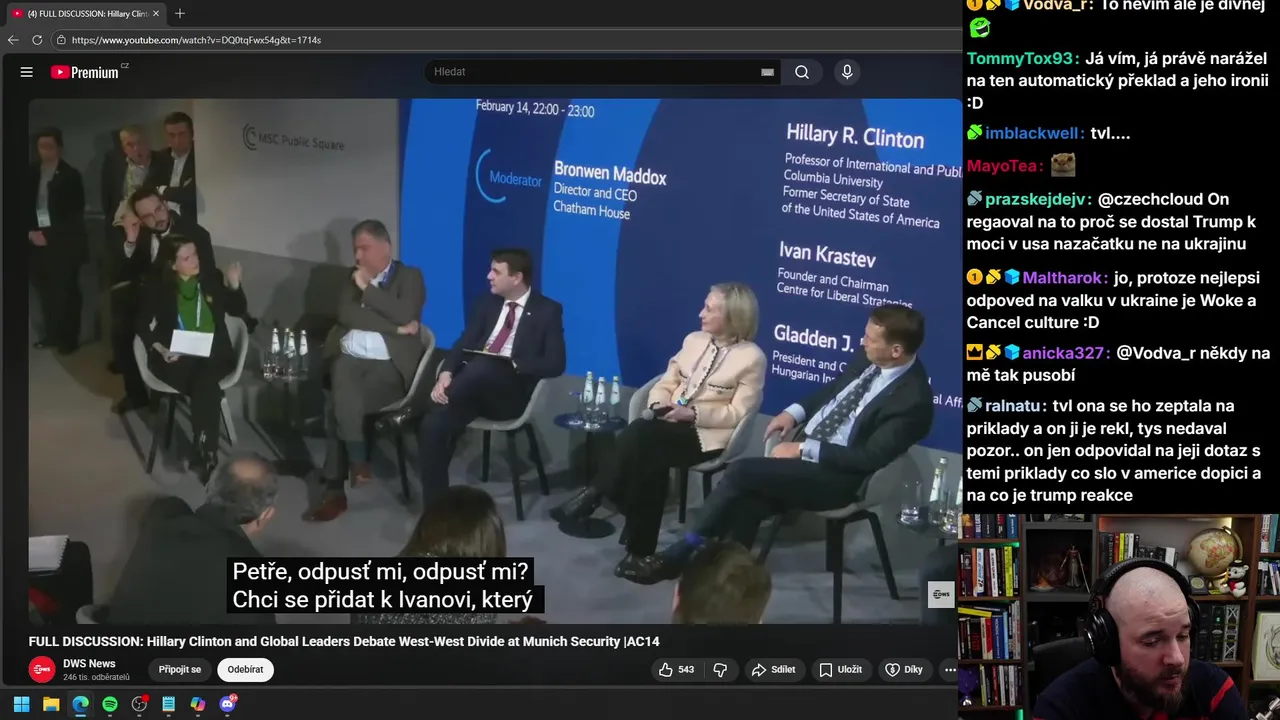This screenshot has width=1280, height=720.
Task: Open Spotify from taskbar
Action: (x=110, y=704)
